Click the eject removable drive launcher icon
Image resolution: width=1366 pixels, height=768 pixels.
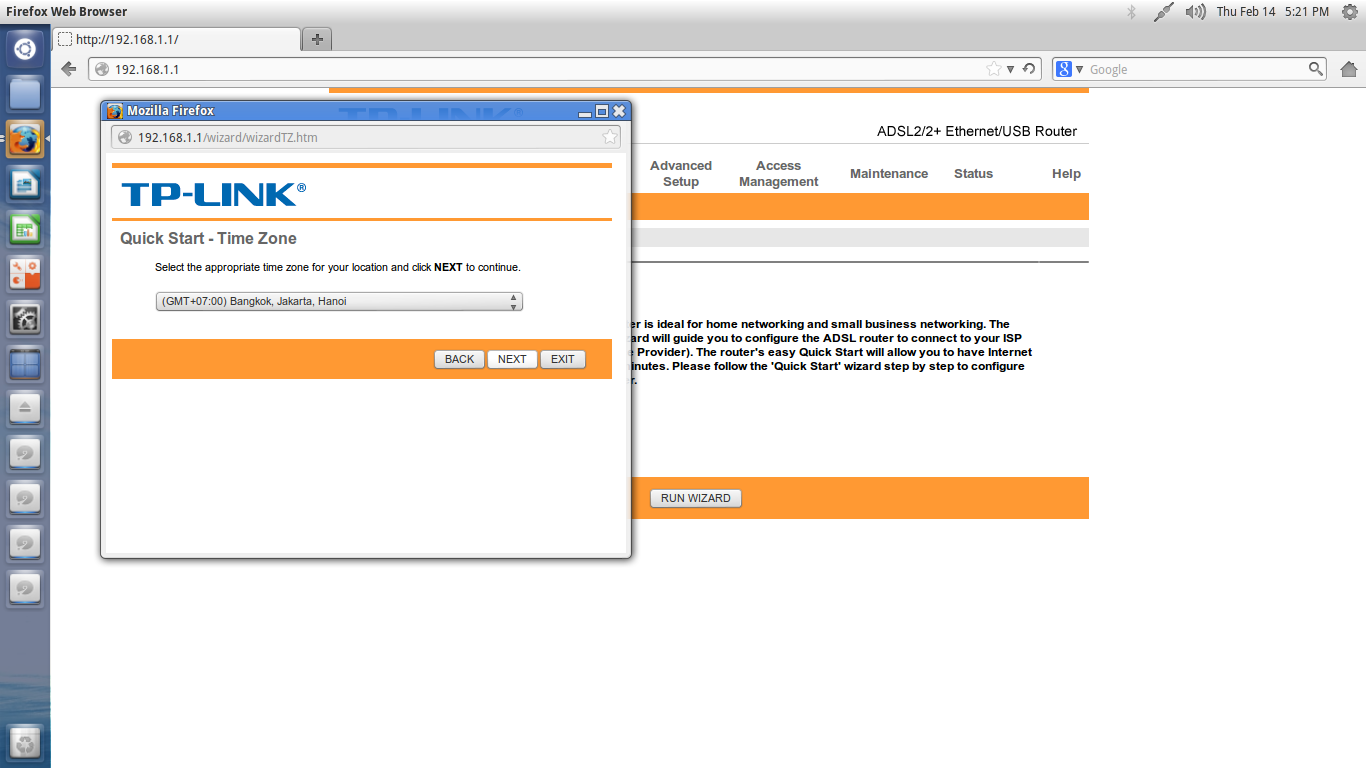point(25,407)
